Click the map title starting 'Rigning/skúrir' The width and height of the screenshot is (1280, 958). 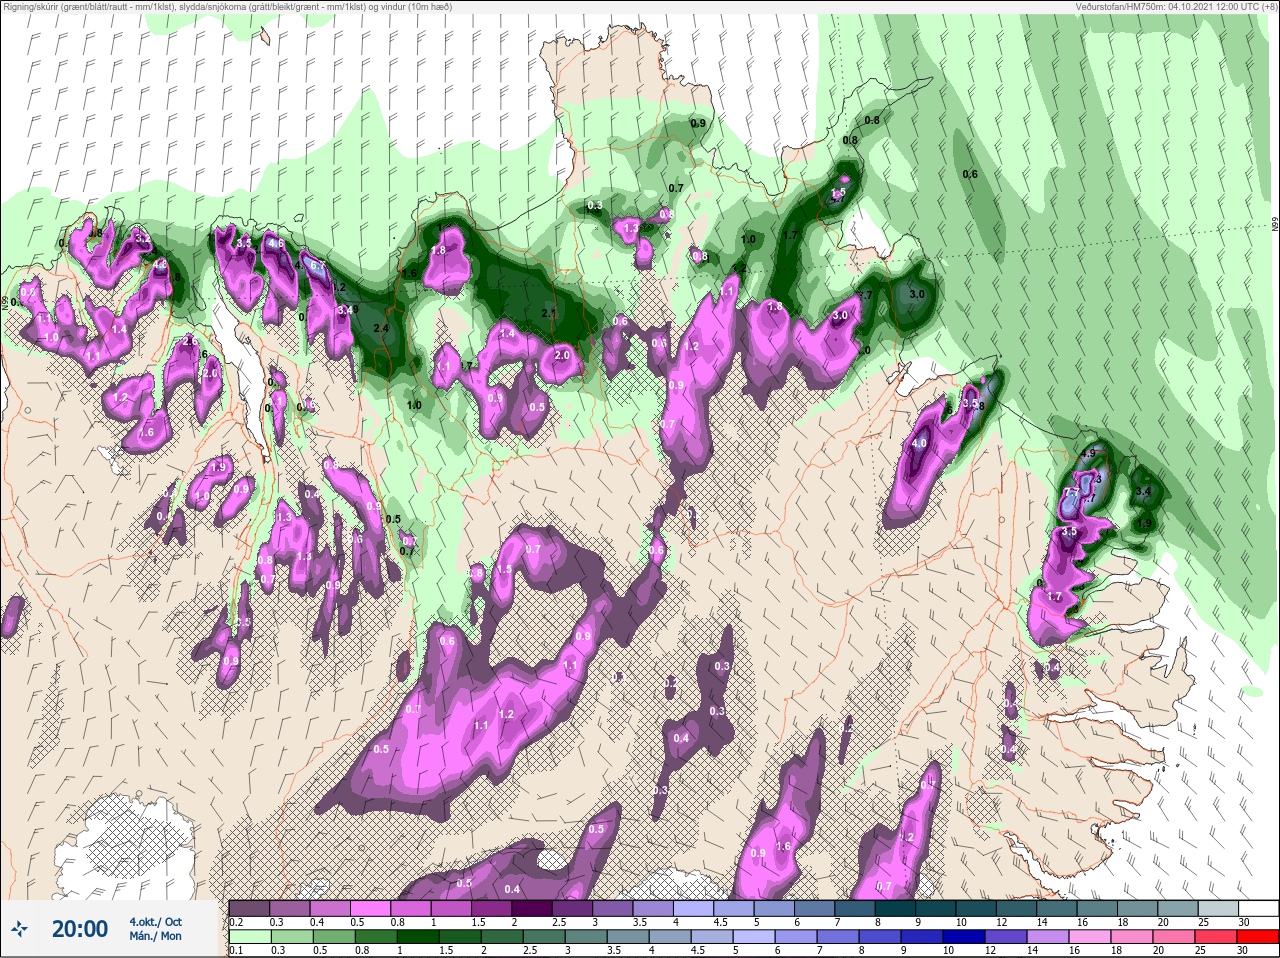tap(227, 7)
